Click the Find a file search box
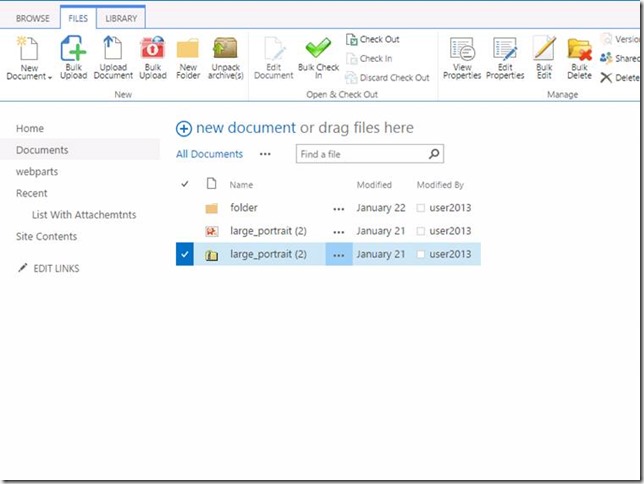 pos(360,154)
